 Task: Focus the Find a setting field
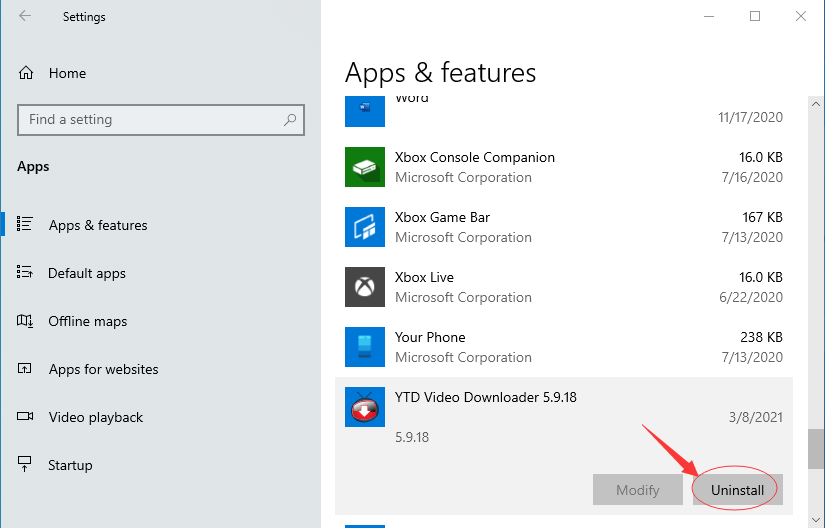pyautogui.click(x=161, y=120)
